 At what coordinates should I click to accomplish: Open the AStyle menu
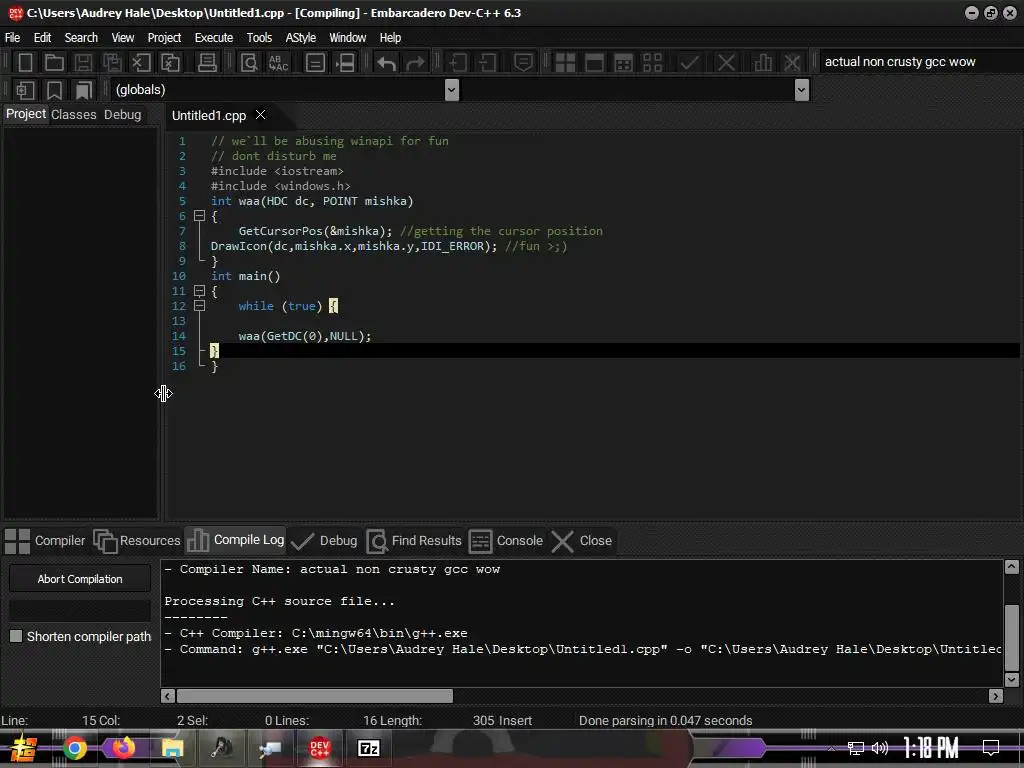pyautogui.click(x=300, y=37)
